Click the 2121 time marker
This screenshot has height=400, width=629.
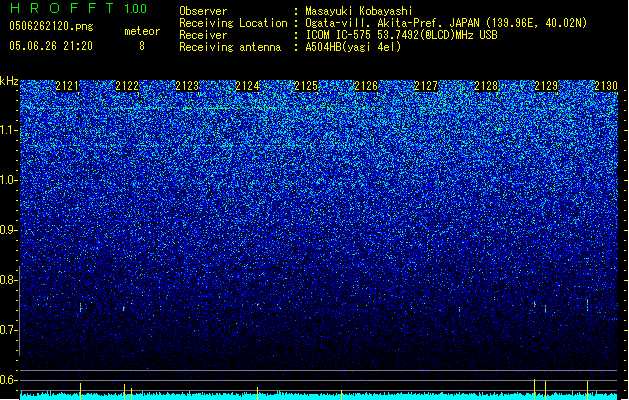pos(67,86)
